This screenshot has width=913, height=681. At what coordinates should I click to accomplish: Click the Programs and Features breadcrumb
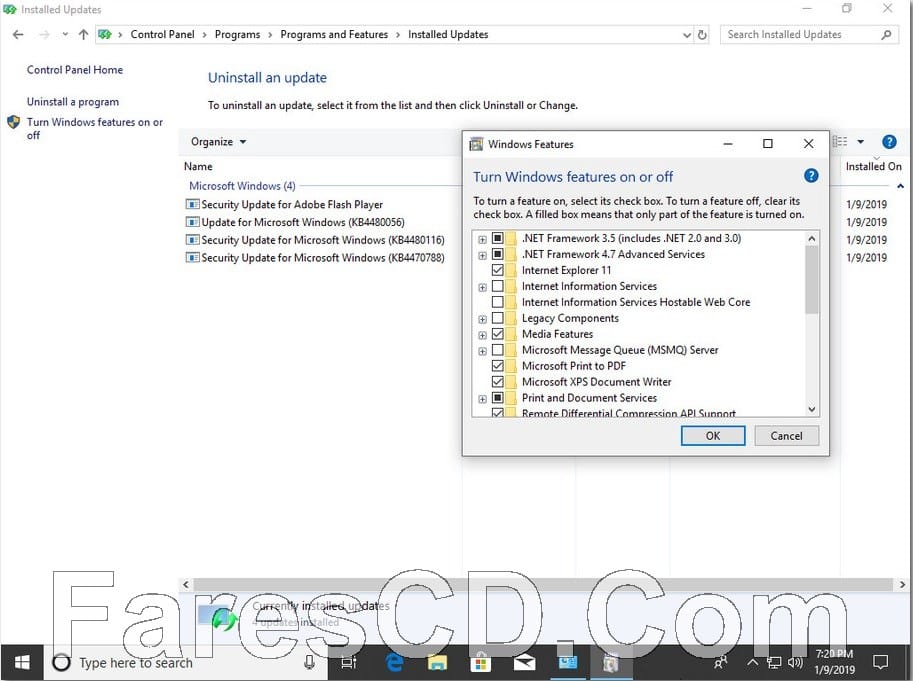(x=334, y=34)
